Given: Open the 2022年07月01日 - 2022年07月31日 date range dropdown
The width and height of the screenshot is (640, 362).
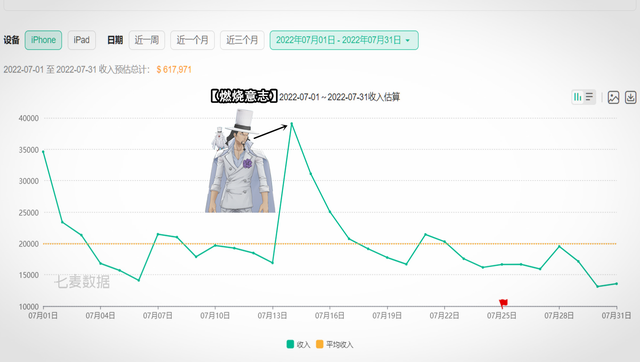Looking at the screenshot, I should (344, 40).
